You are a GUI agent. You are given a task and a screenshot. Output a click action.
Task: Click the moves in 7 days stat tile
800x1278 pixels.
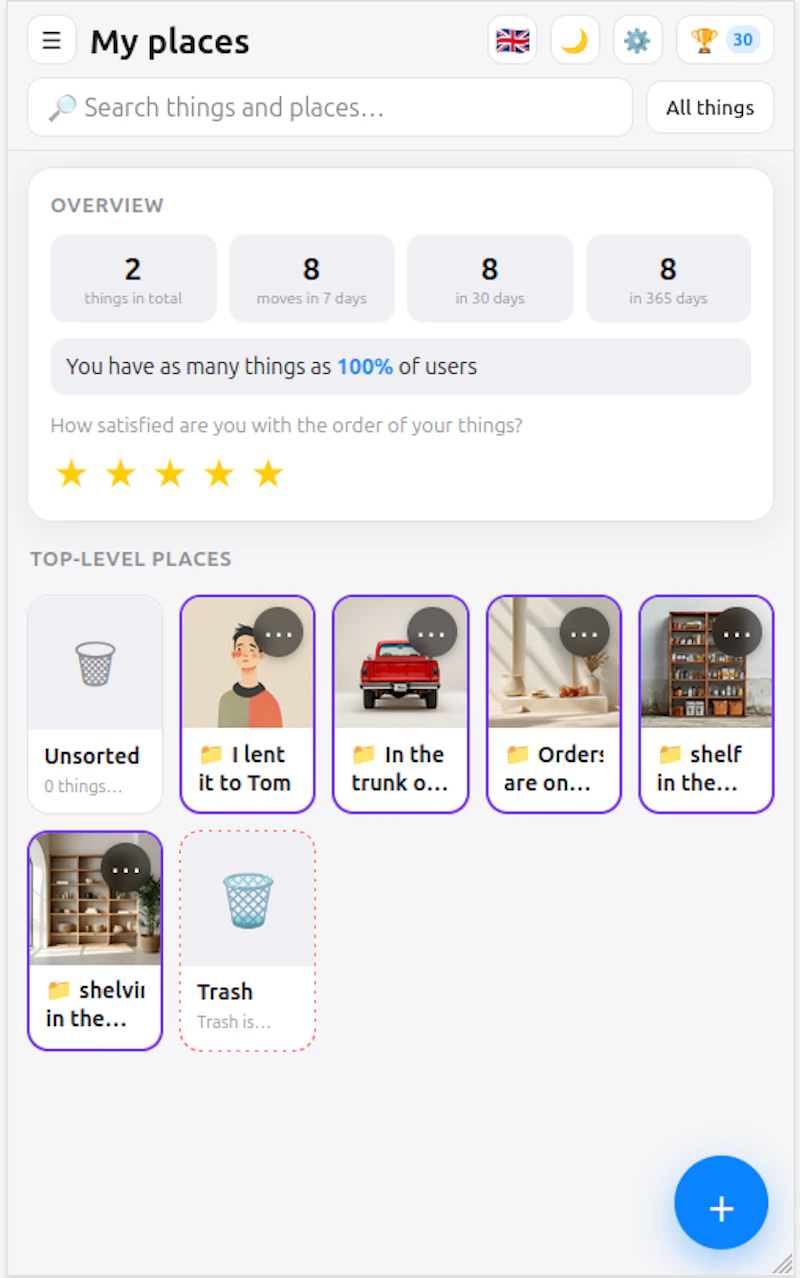(312, 279)
